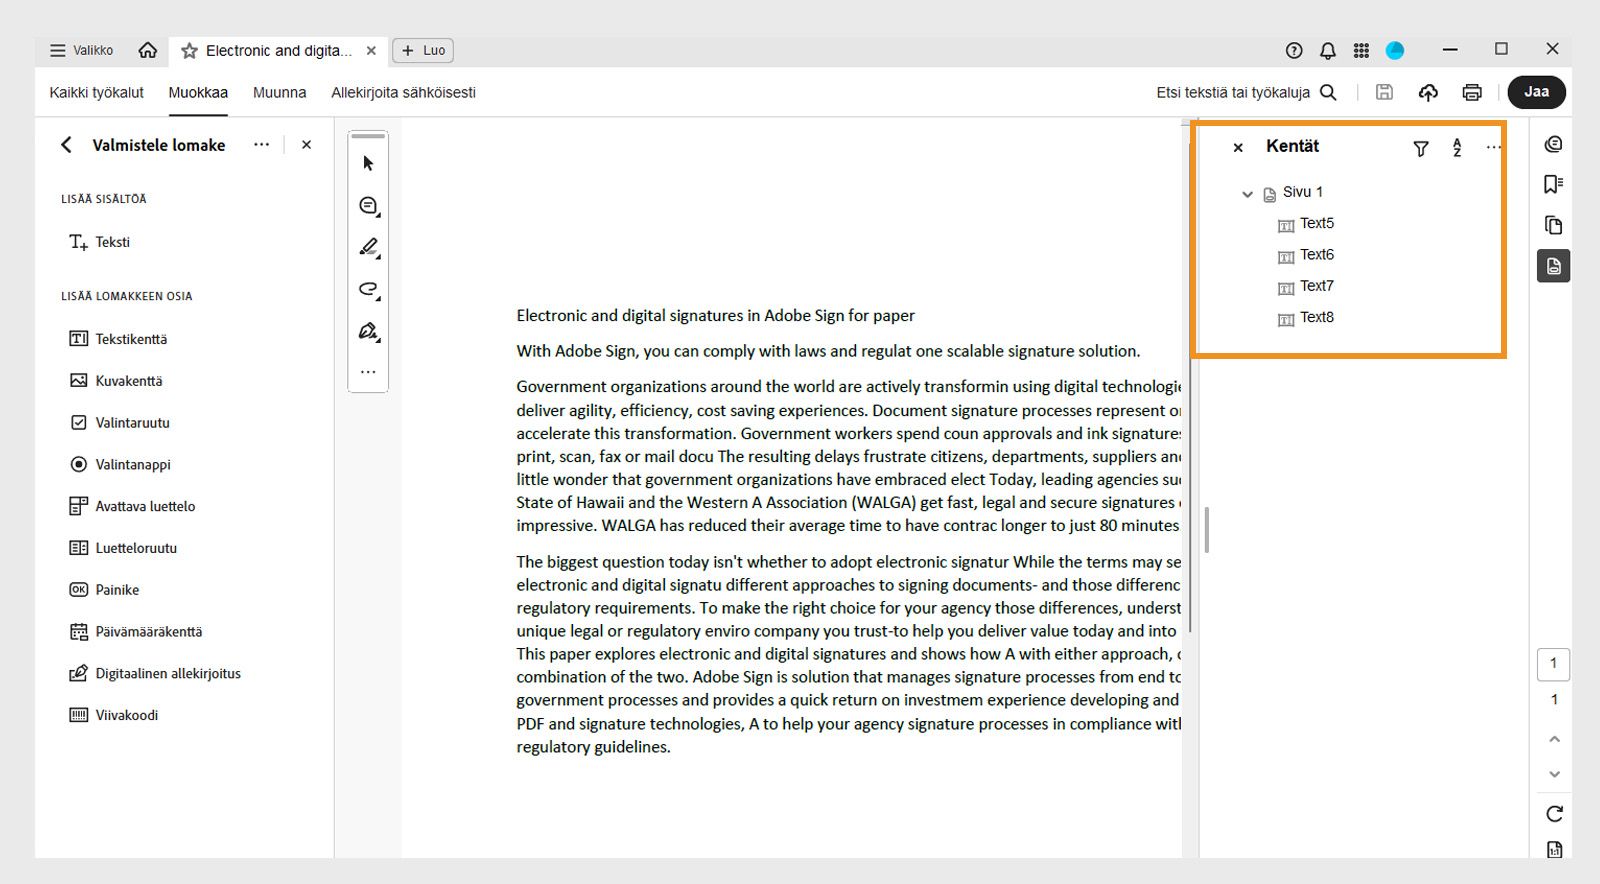Image resolution: width=1600 pixels, height=884 pixels.
Task: Click the current page number box
Action: (1553, 663)
